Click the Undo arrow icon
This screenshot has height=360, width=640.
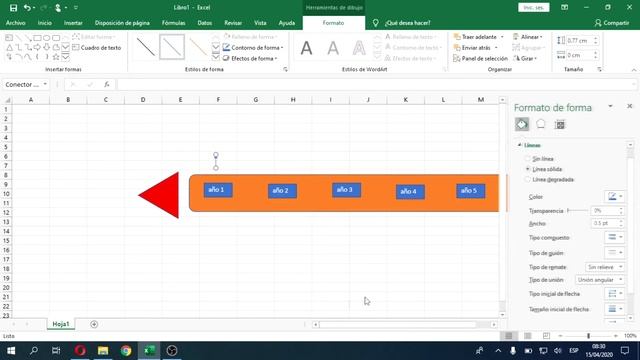click(27, 8)
